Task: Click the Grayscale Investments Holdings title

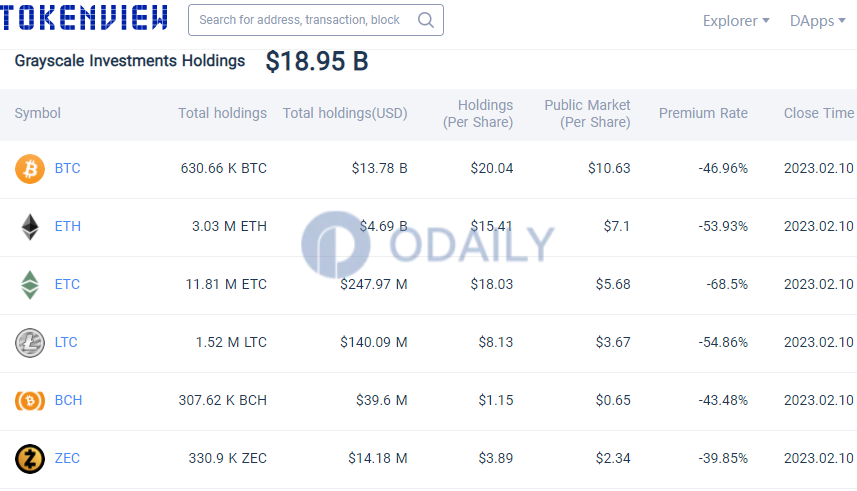Action: point(130,61)
